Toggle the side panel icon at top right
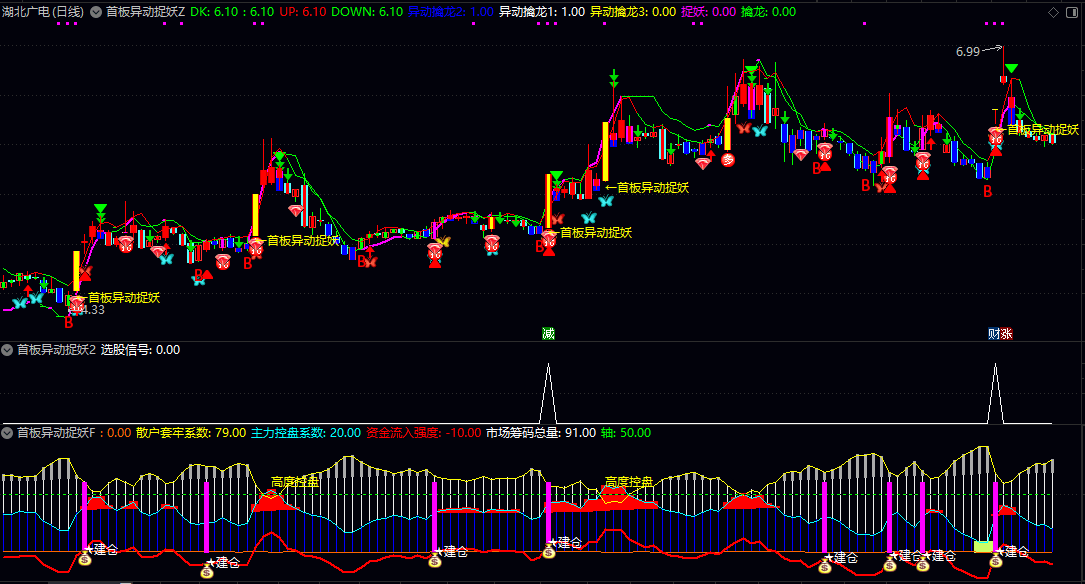The width and height of the screenshot is (1085, 584). point(1073,12)
